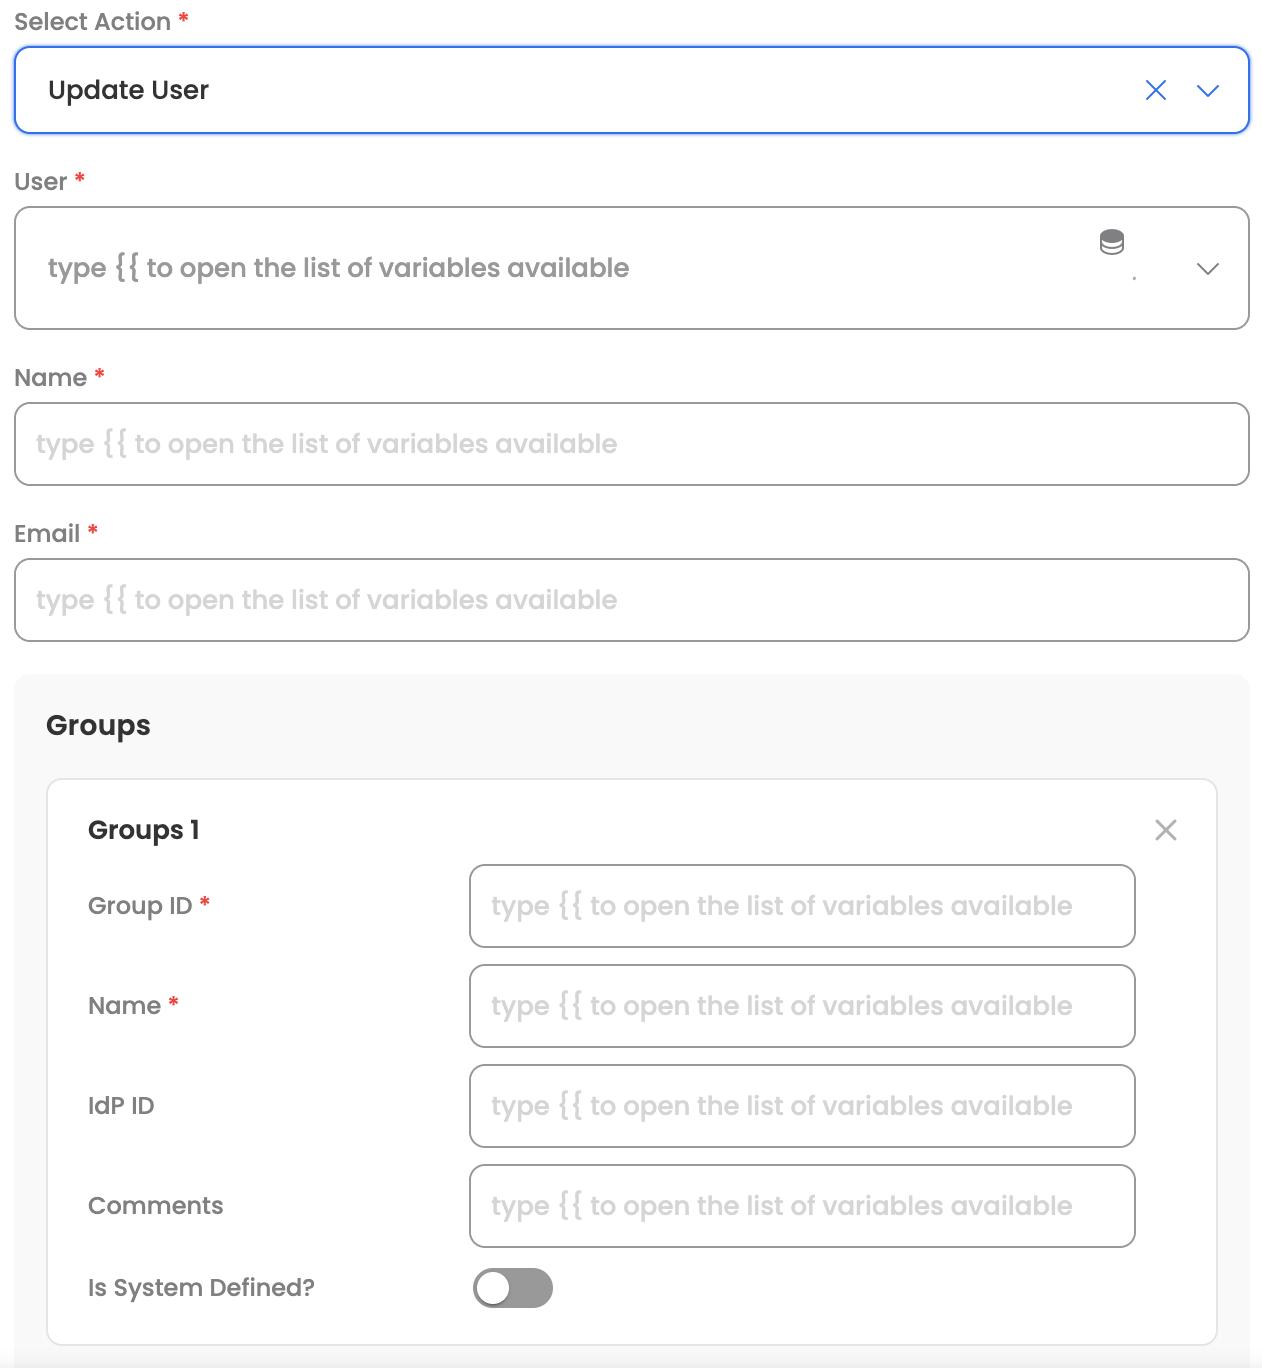1262x1368 pixels.
Task: Click the Email field label
Action: (47, 534)
